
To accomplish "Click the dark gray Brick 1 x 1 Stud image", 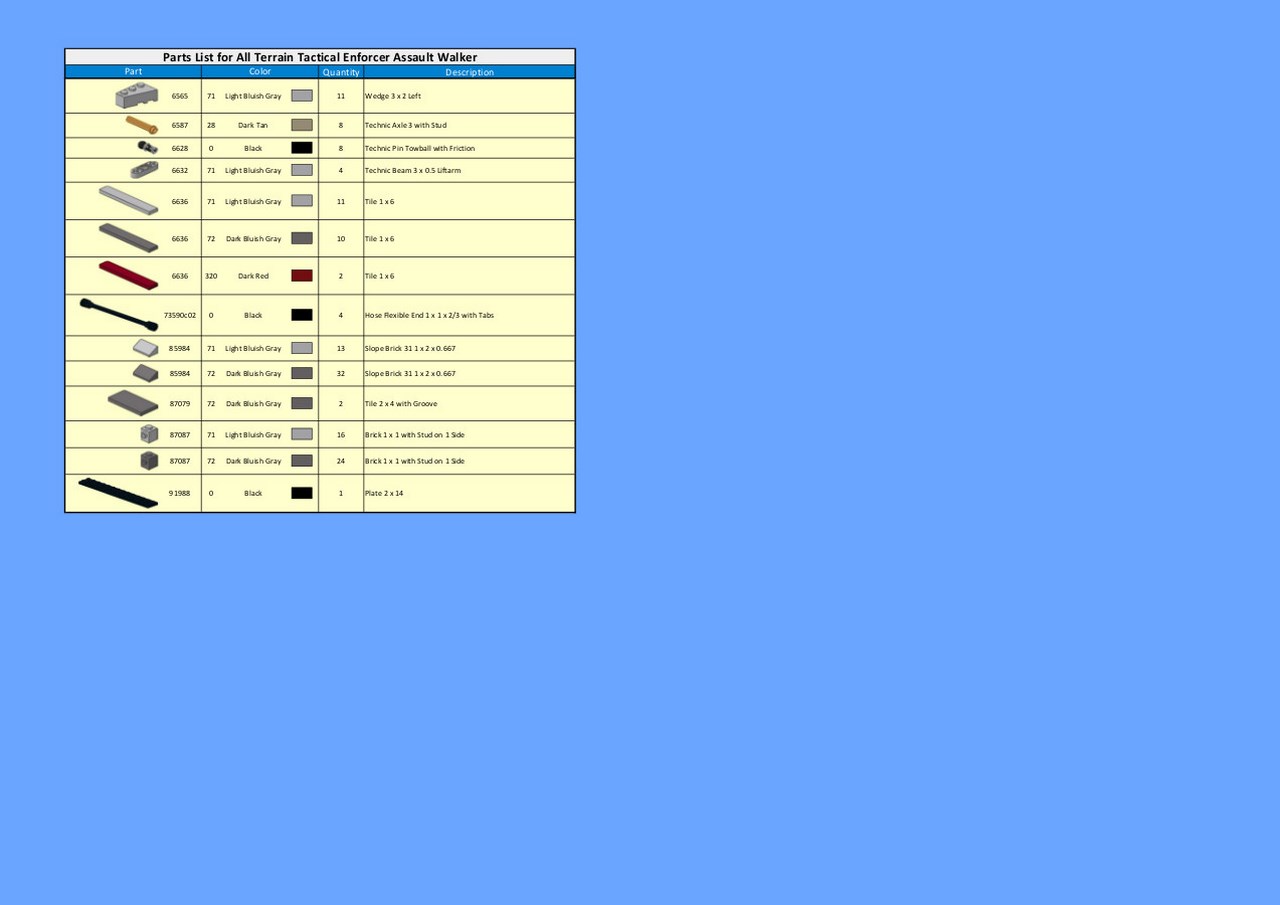I will 149,460.
